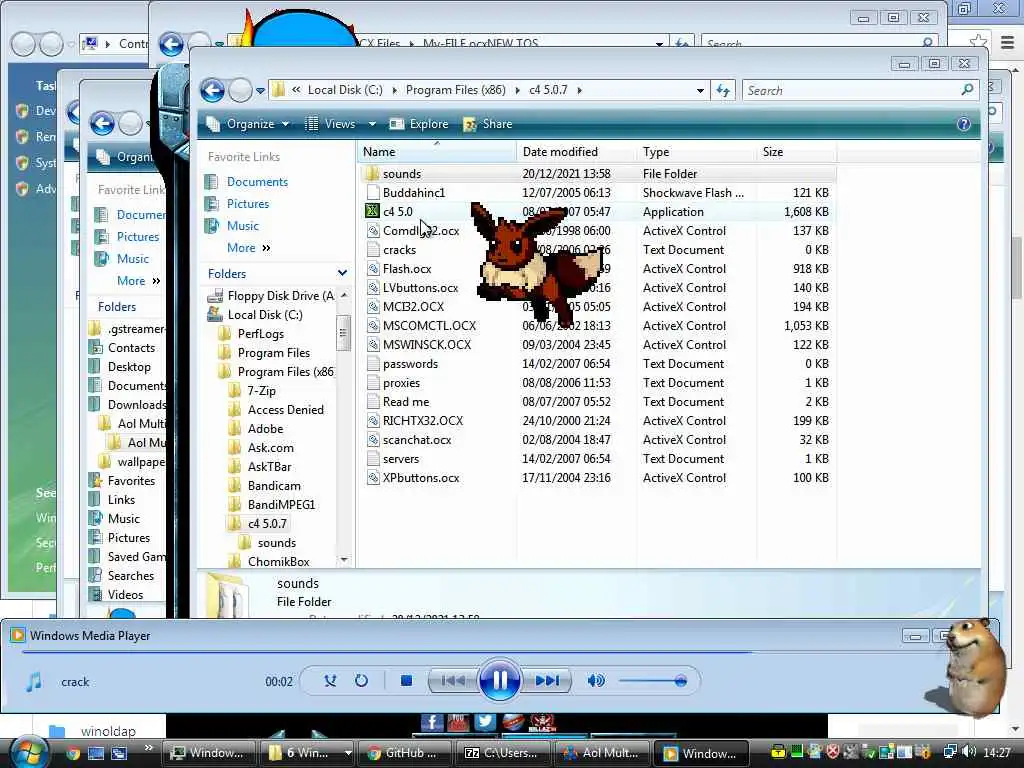The image size is (1024, 768).
Task: Open the volume icon in system tray
Action: click(x=969, y=752)
